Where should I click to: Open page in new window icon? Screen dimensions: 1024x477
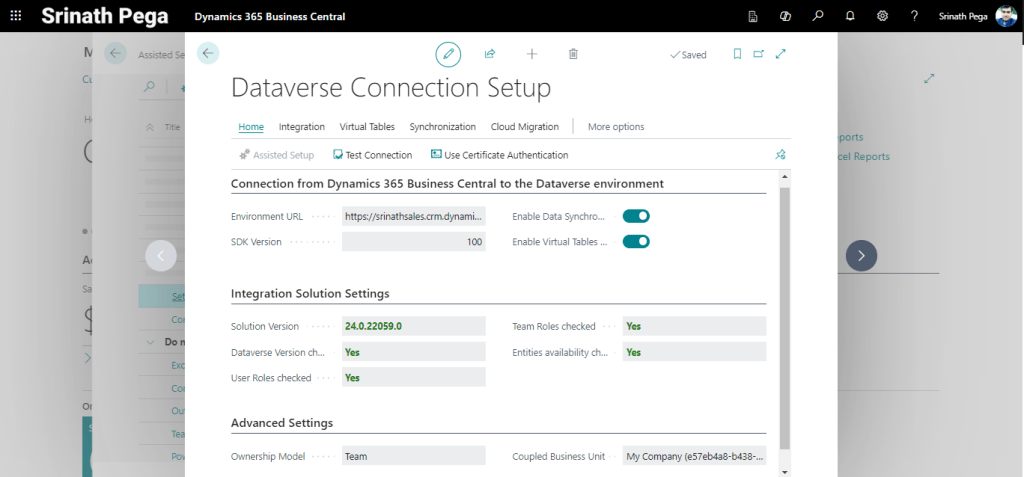758,54
